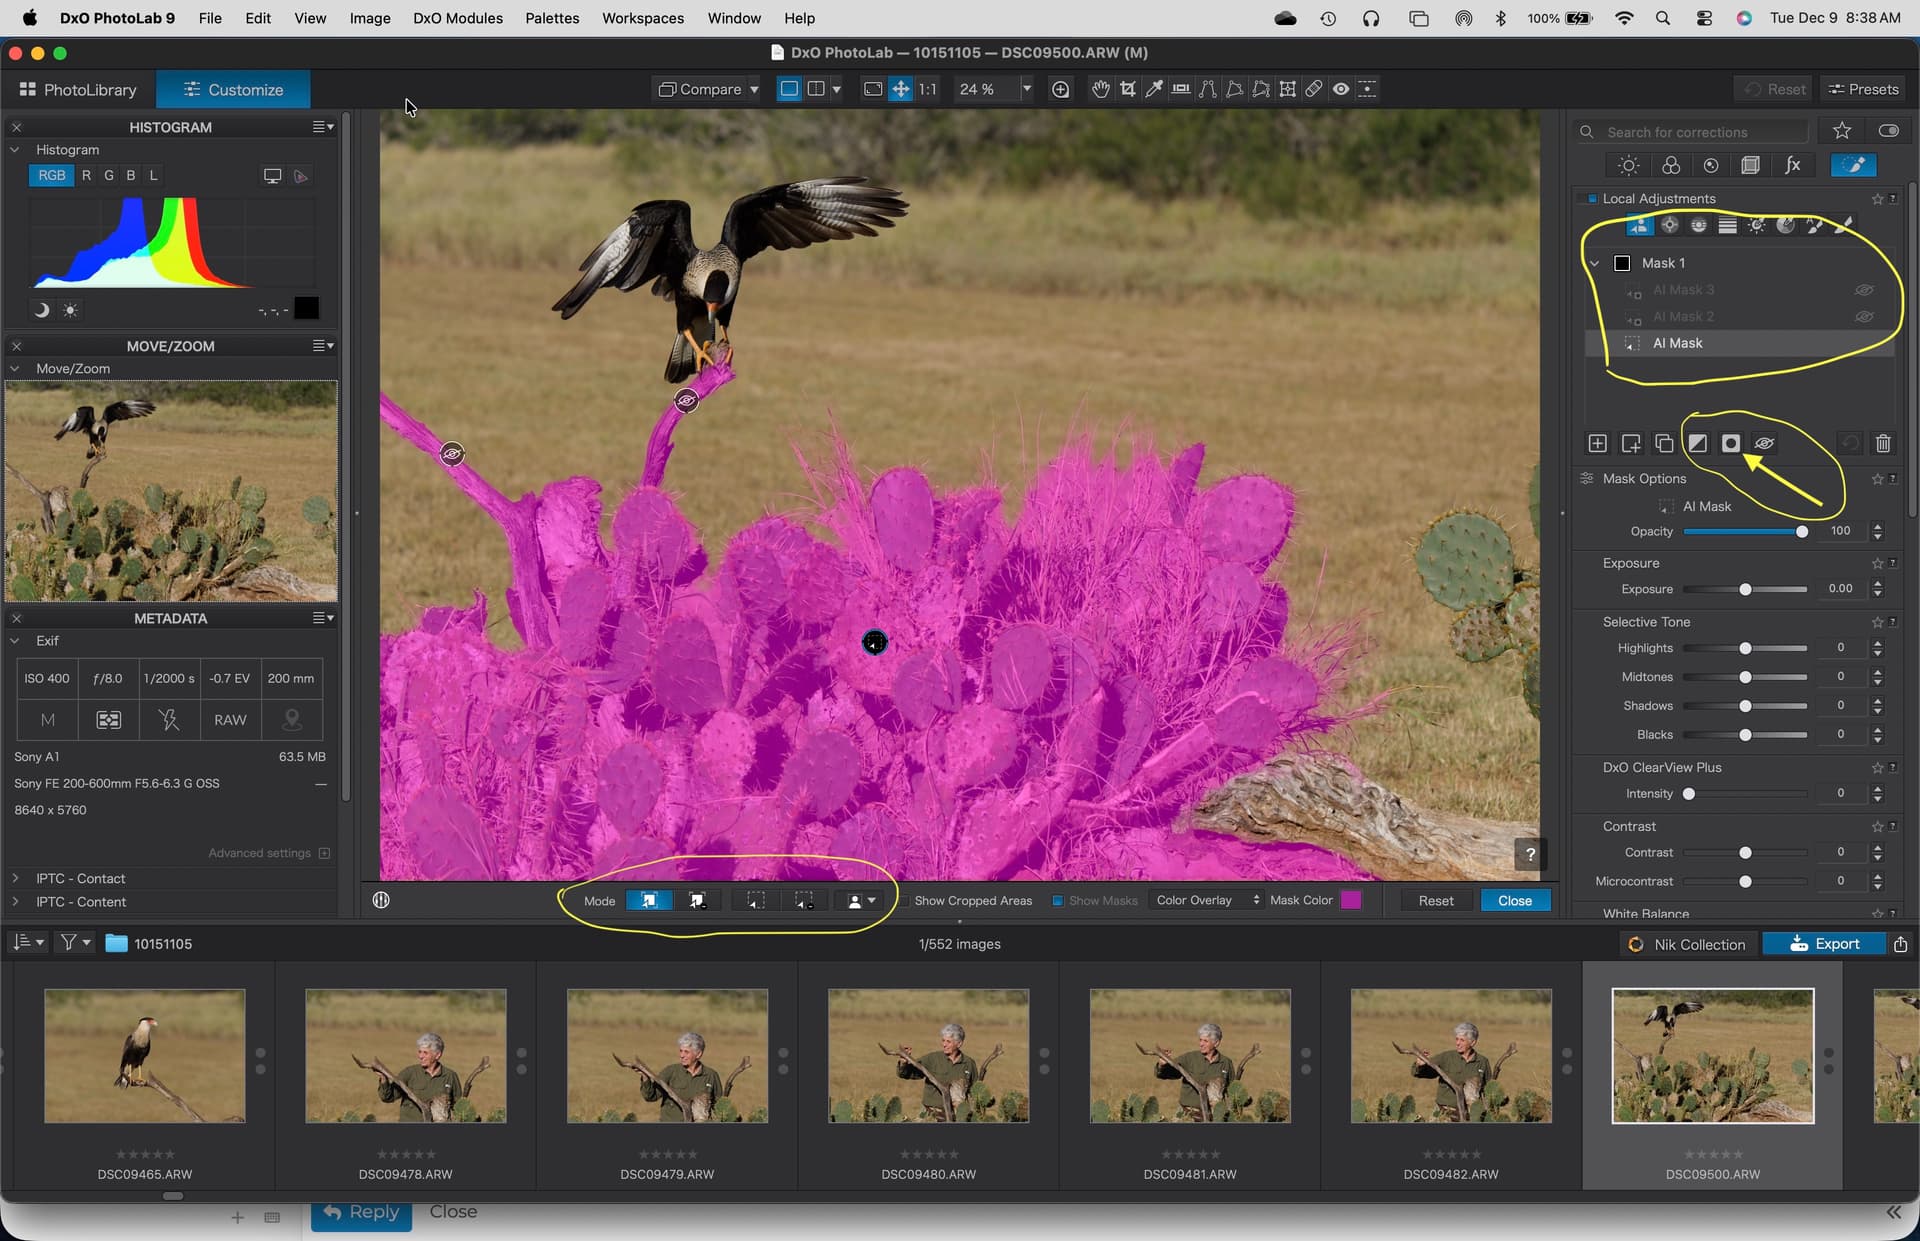Select the Horizon leveling tool
This screenshot has height=1241, width=1920.
pos(1181,89)
